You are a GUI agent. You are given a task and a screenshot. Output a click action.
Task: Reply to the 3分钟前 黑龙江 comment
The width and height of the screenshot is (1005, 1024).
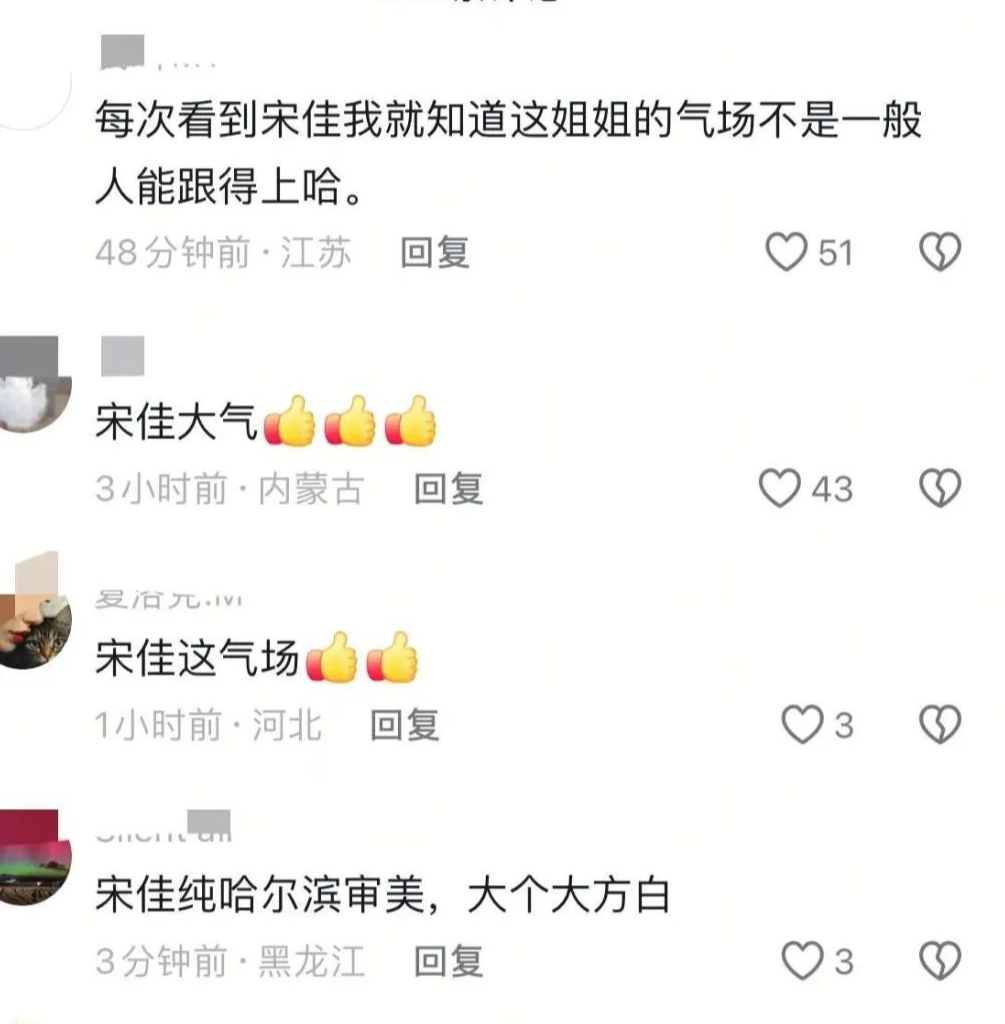[449, 962]
